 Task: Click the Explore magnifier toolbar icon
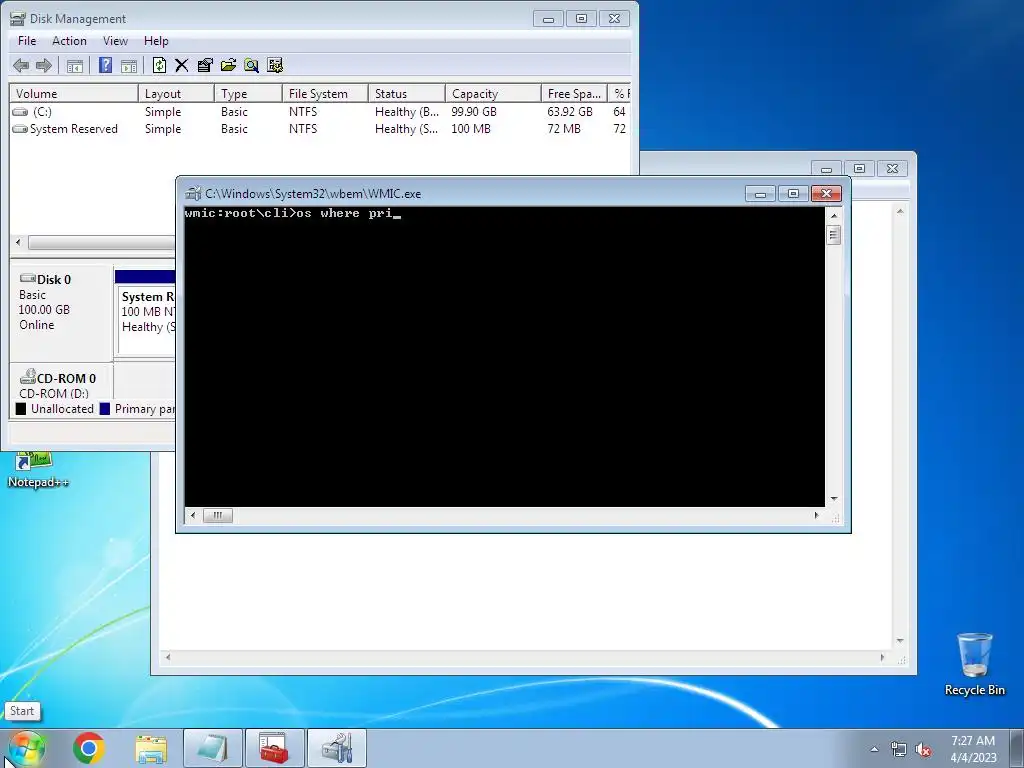pos(251,65)
